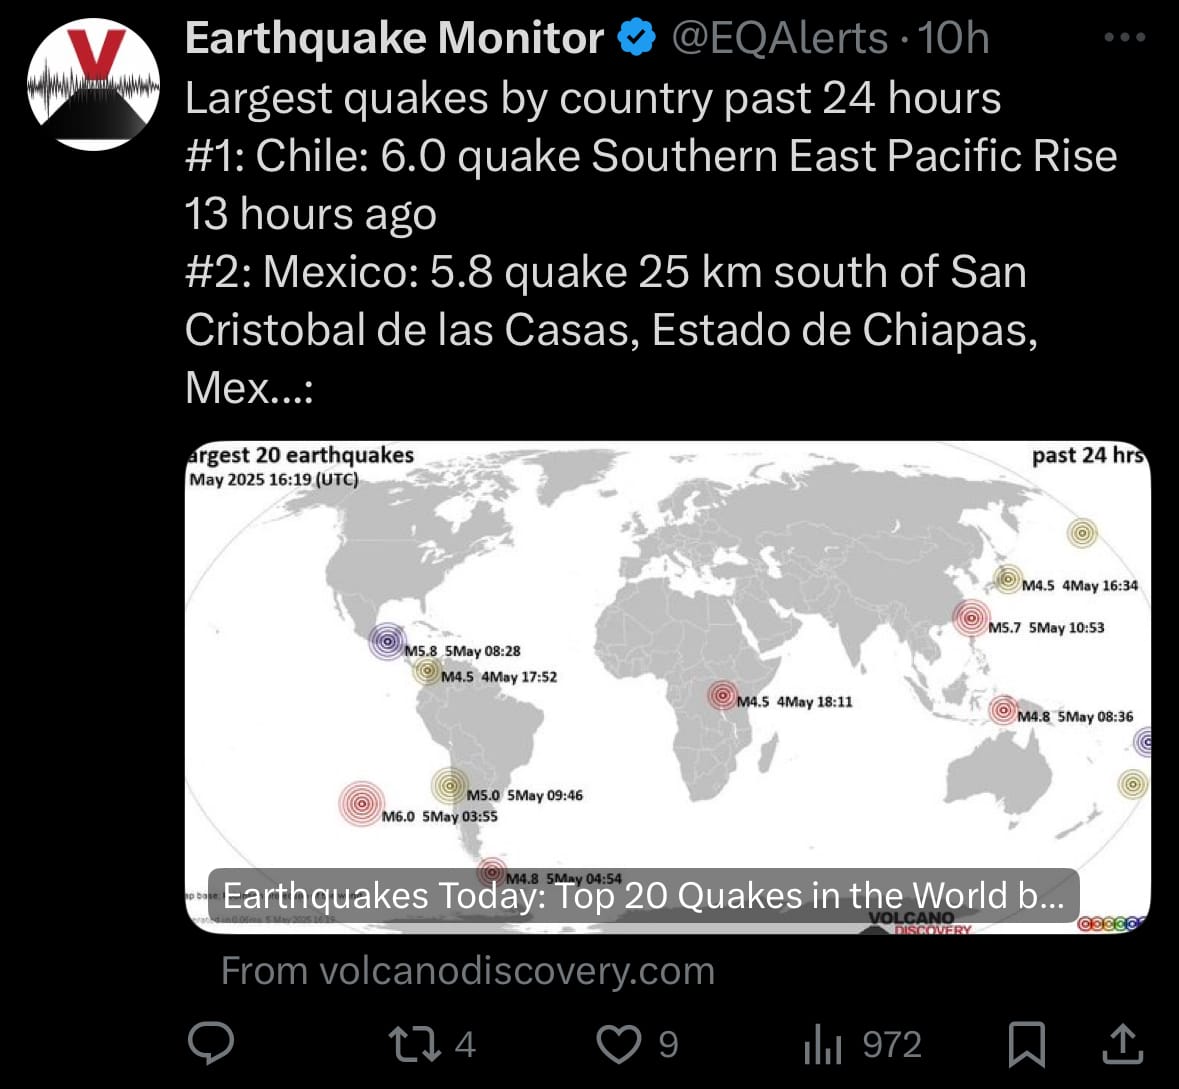Share the tweet via share icon
Image resolution: width=1179 pixels, height=1089 pixels.
1123,1044
